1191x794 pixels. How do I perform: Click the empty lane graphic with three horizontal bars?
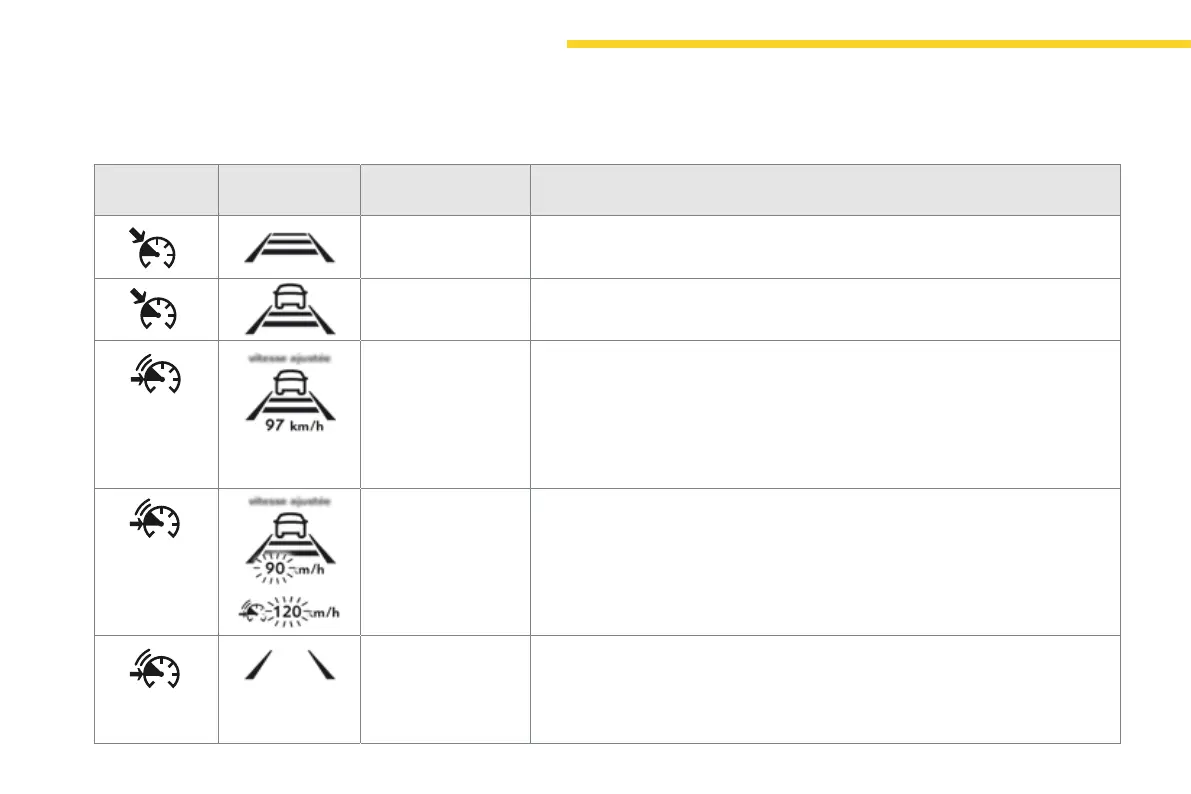(x=289, y=246)
